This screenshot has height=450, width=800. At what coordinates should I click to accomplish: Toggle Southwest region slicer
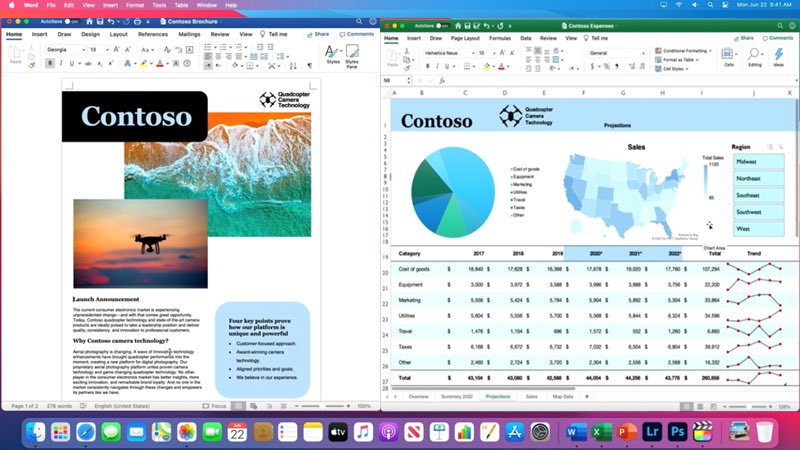(758, 212)
